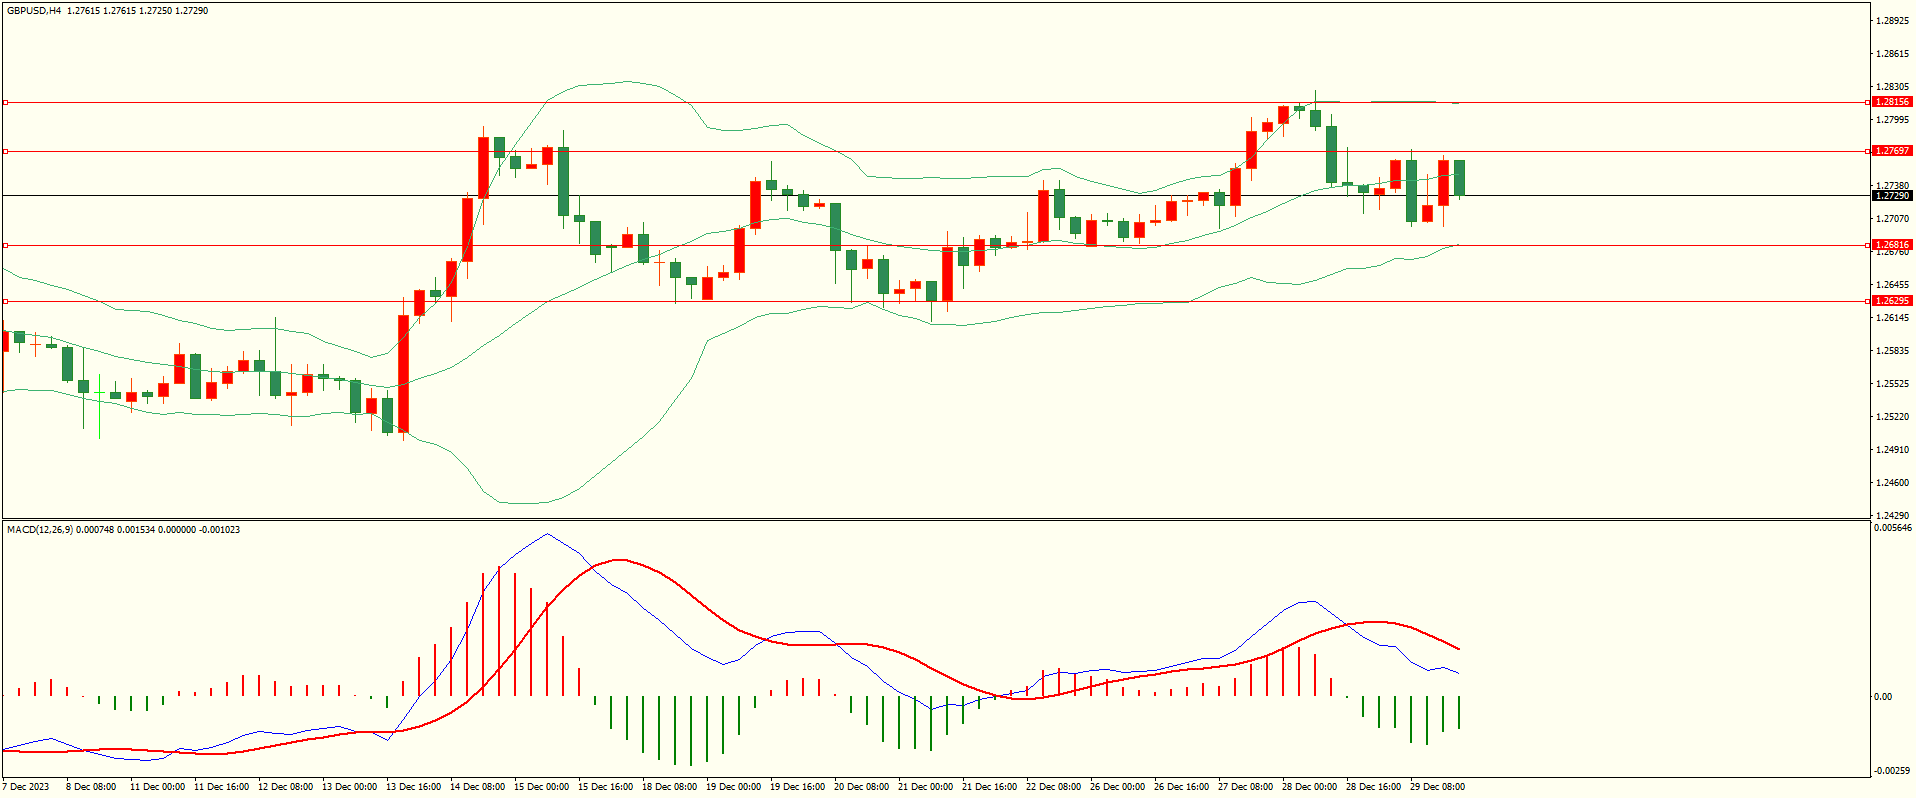Select the 29 Dec 08:00 time label

pos(1437,787)
